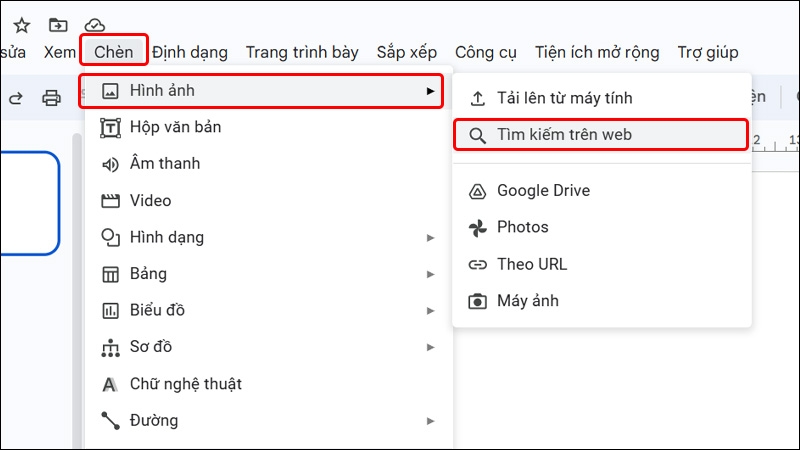This screenshot has height=450, width=800.
Task: Click the redo arrow icon
Action: (15, 98)
